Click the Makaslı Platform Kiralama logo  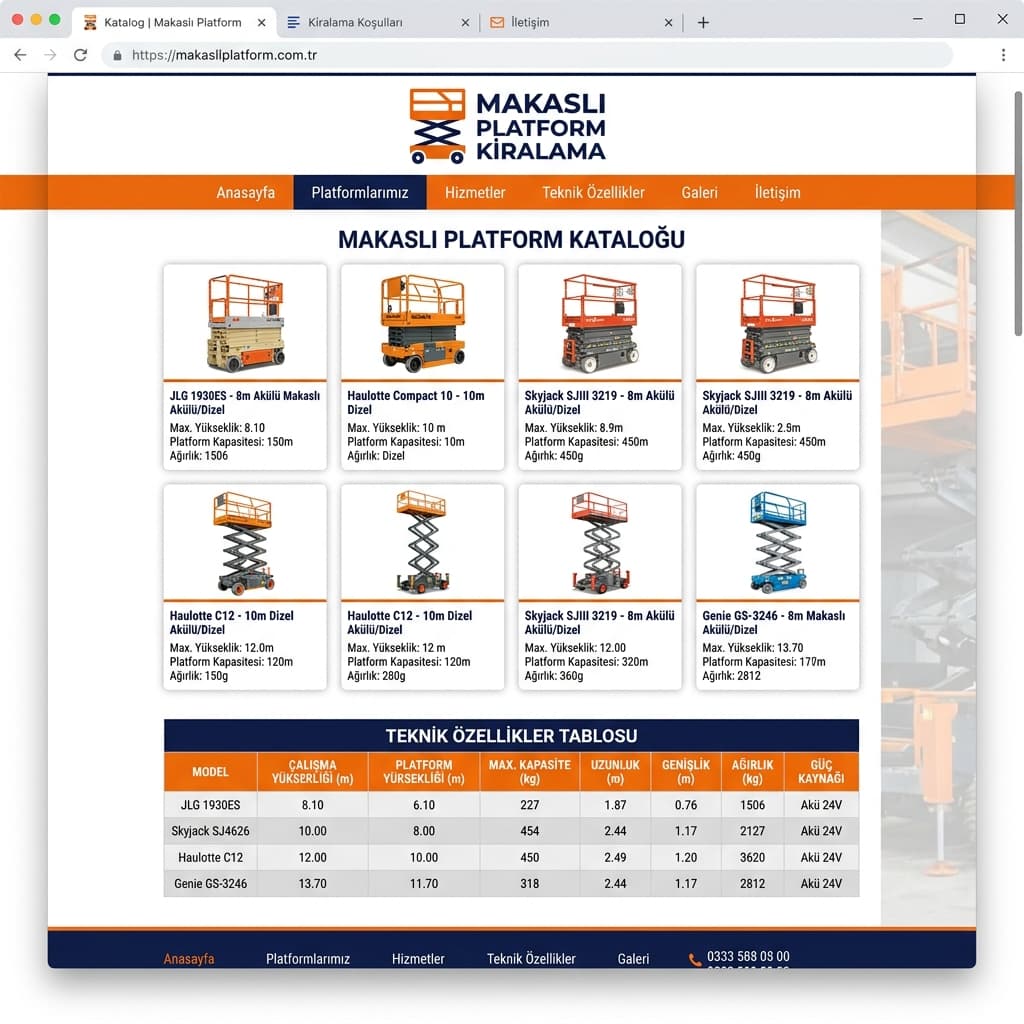tap(508, 126)
